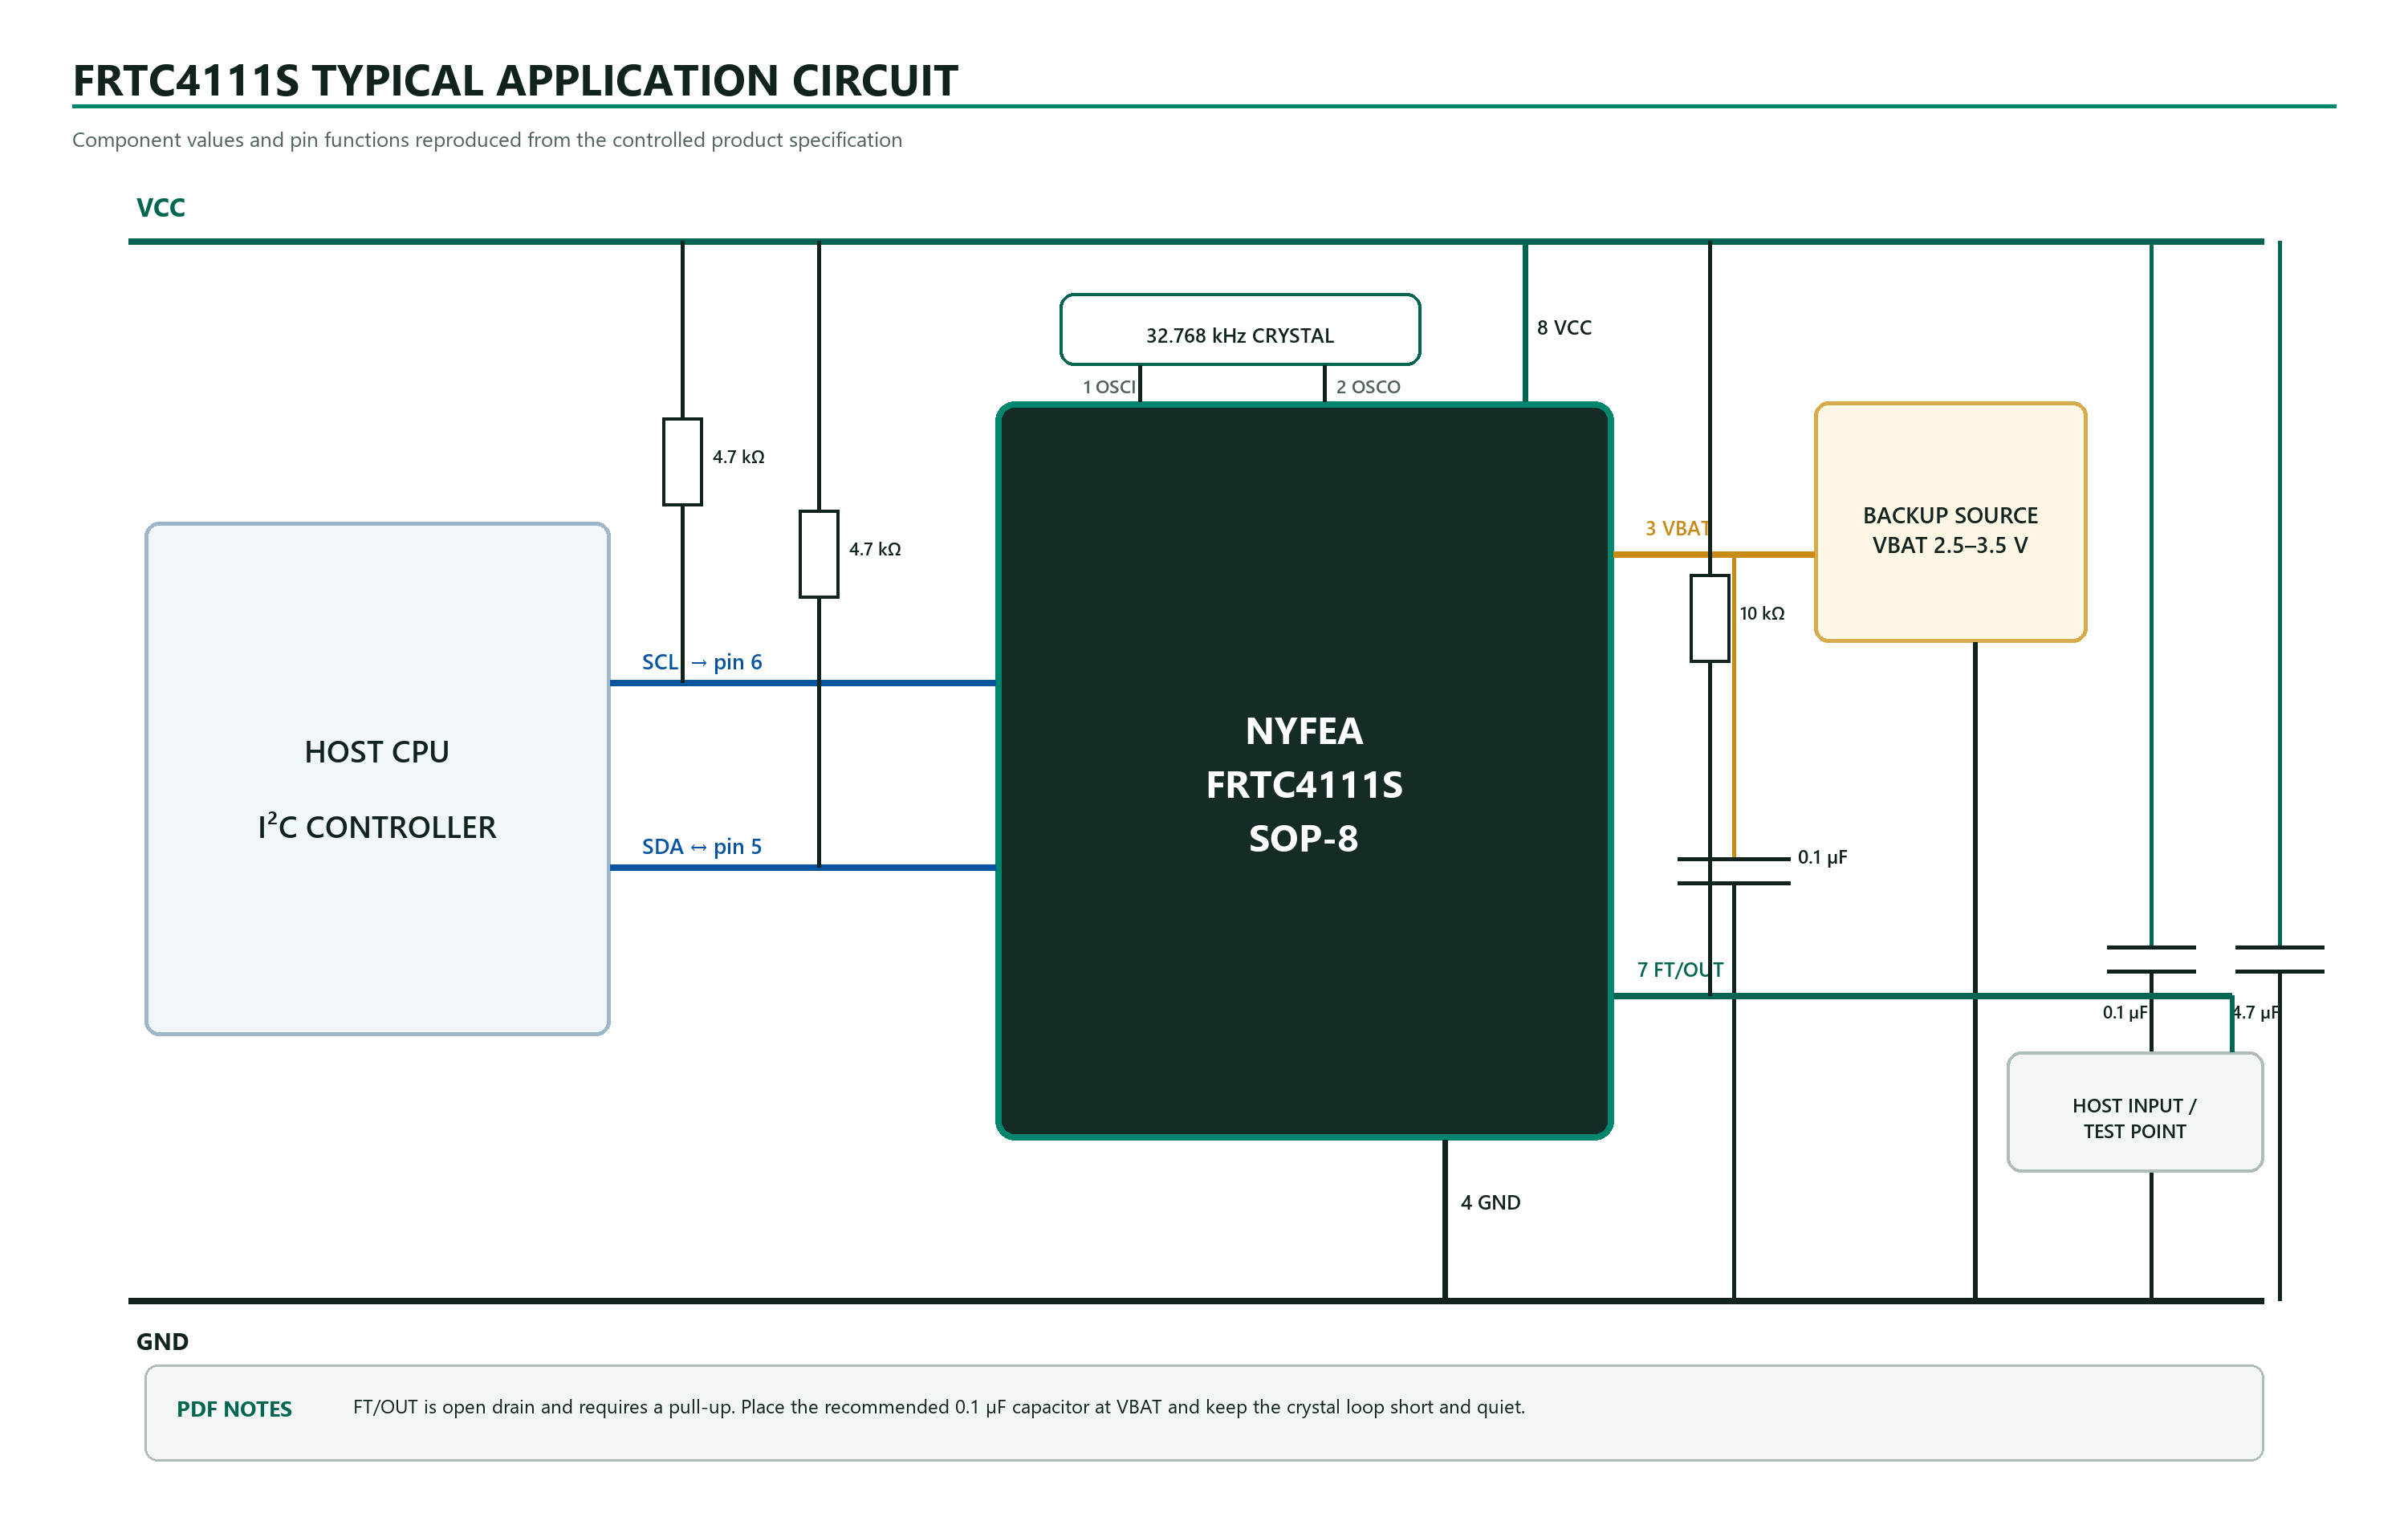Viewport: 2408px width, 1525px height.
Task: Select the 32.768 kHz CRYSTAL box
Action: (1240, 330)
